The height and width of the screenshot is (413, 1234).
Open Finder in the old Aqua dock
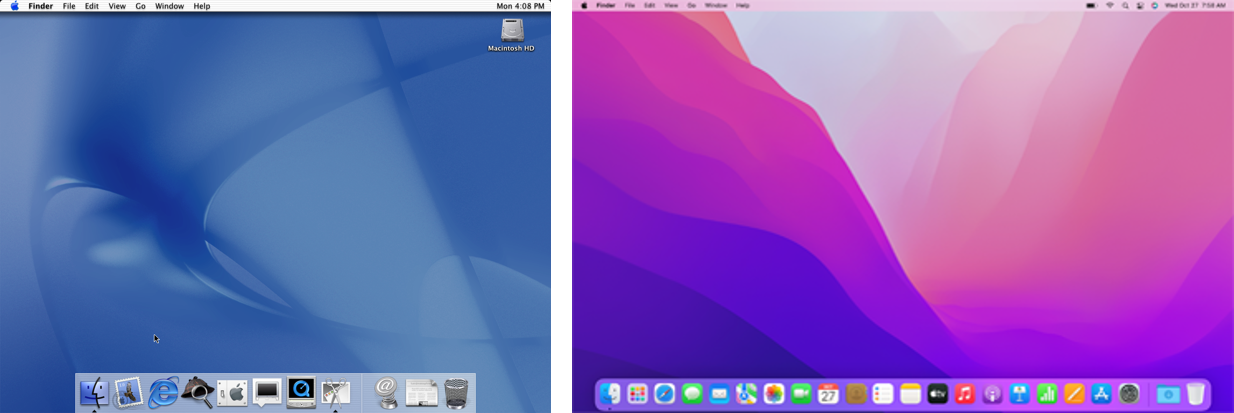[94, 393]
